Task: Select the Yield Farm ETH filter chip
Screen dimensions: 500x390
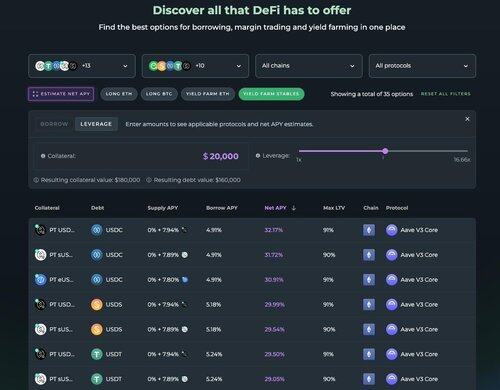Action: pyautogui.click(x=208, y=94)
